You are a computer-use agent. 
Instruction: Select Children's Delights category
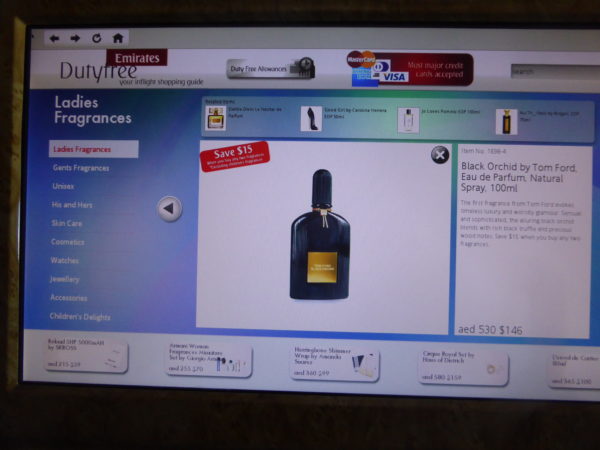tap(80, 317)
